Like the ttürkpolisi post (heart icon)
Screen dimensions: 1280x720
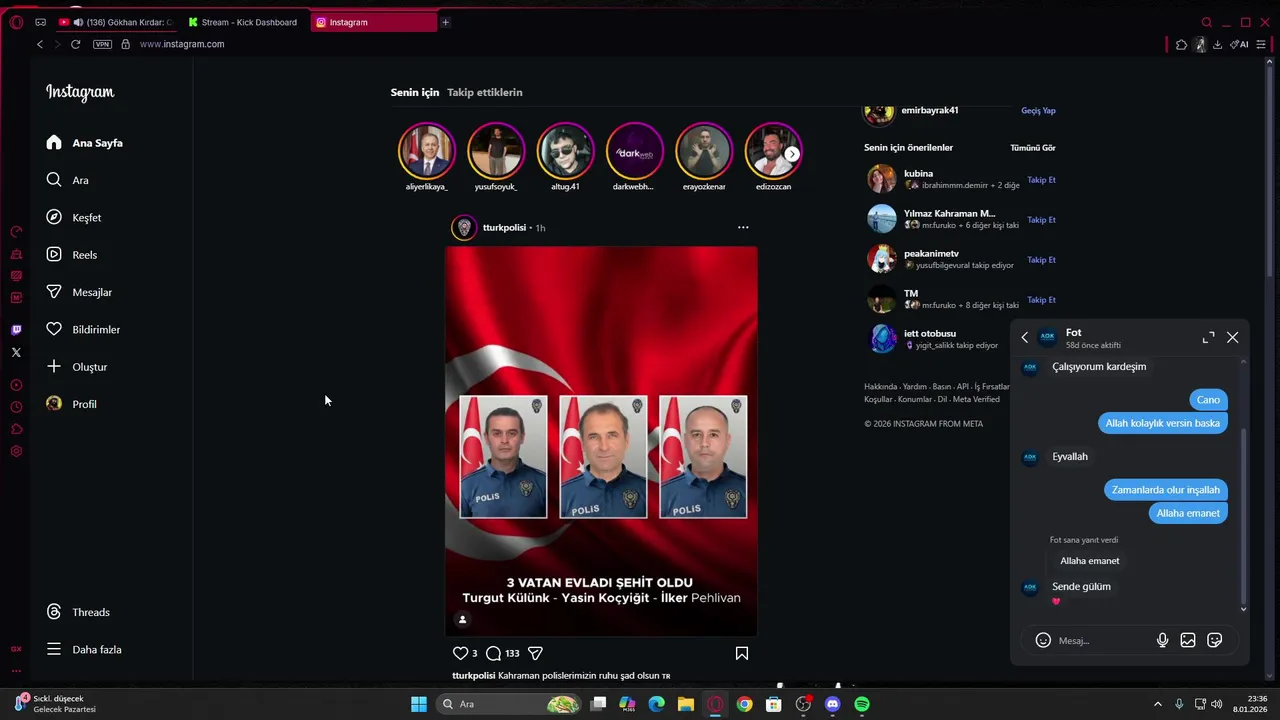(460, 653)
